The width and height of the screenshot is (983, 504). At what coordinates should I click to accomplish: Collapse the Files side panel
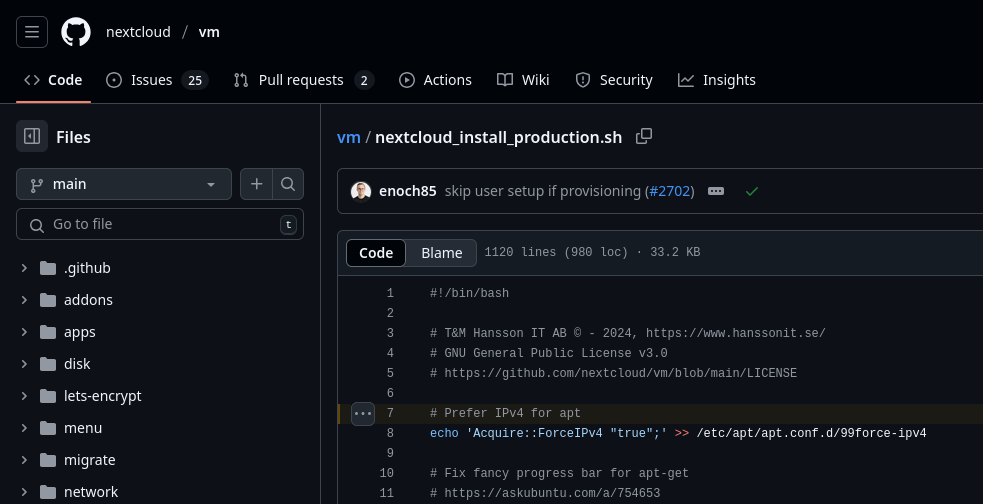pyautogui.click(x=32, y=136)
